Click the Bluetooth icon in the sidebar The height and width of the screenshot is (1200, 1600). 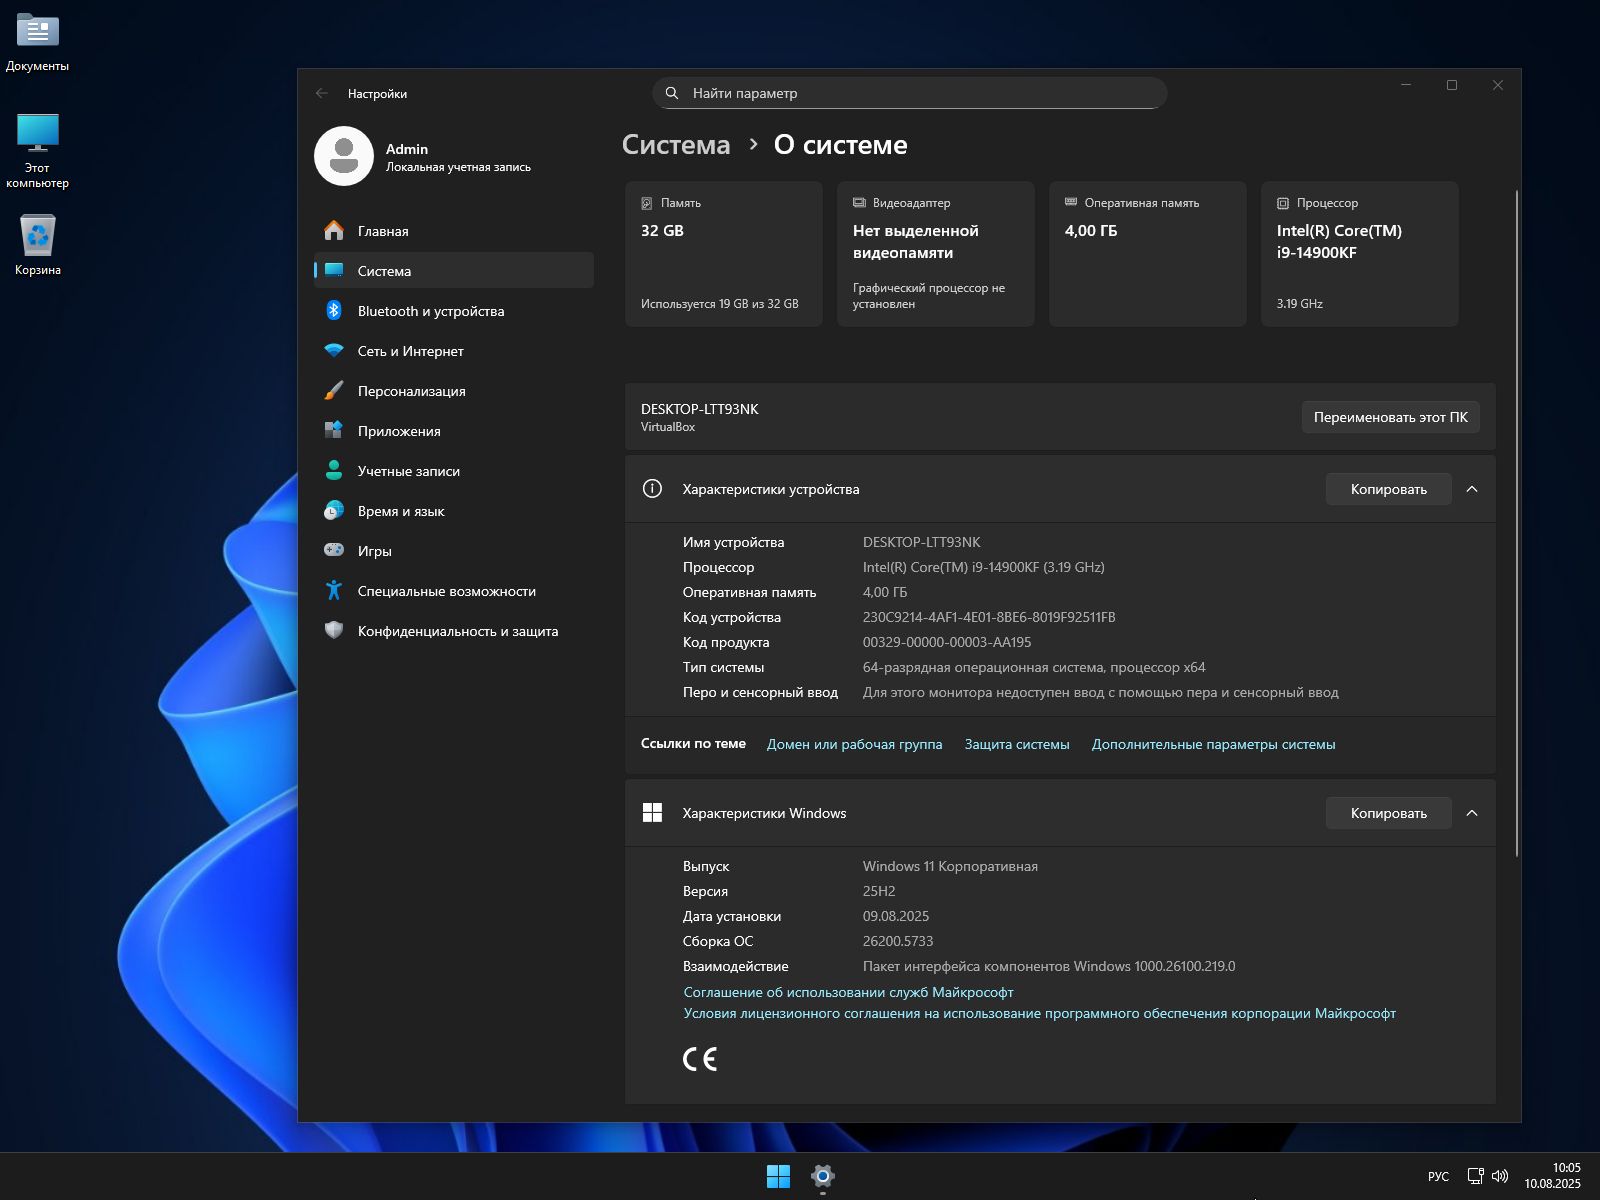(334, 311)
